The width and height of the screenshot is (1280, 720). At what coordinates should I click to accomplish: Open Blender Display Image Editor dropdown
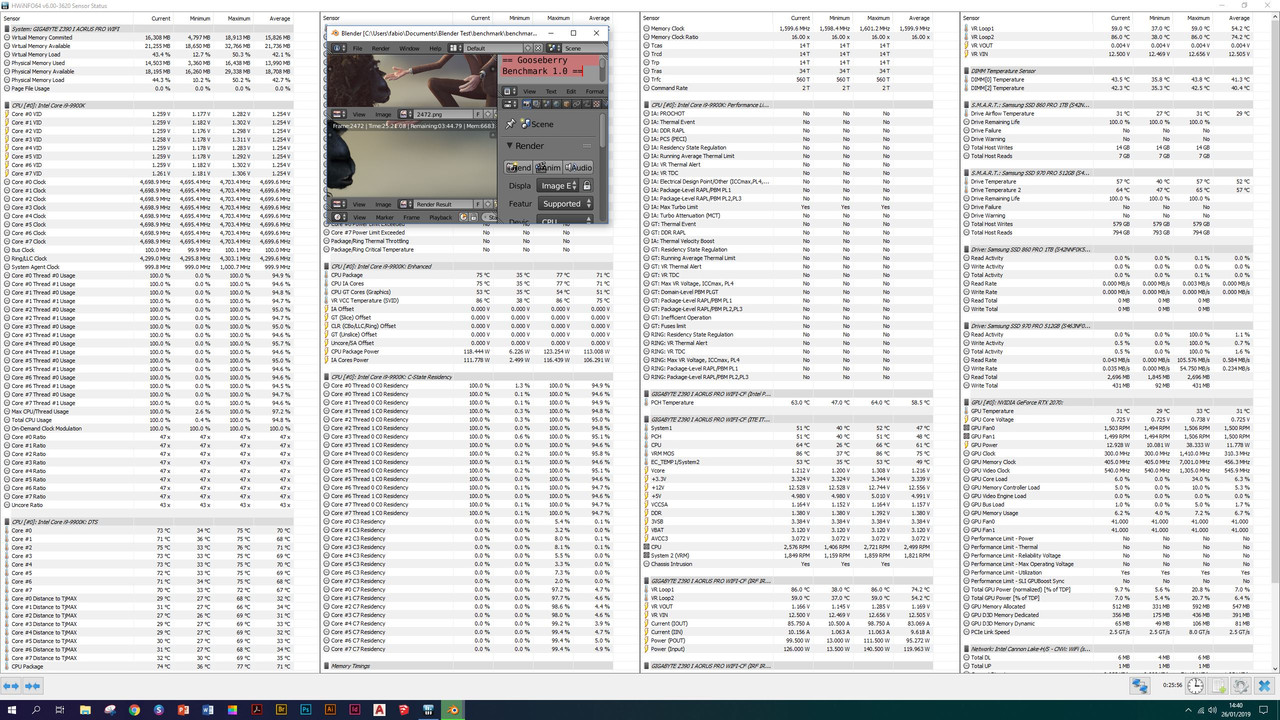click(x=558, y=186)
